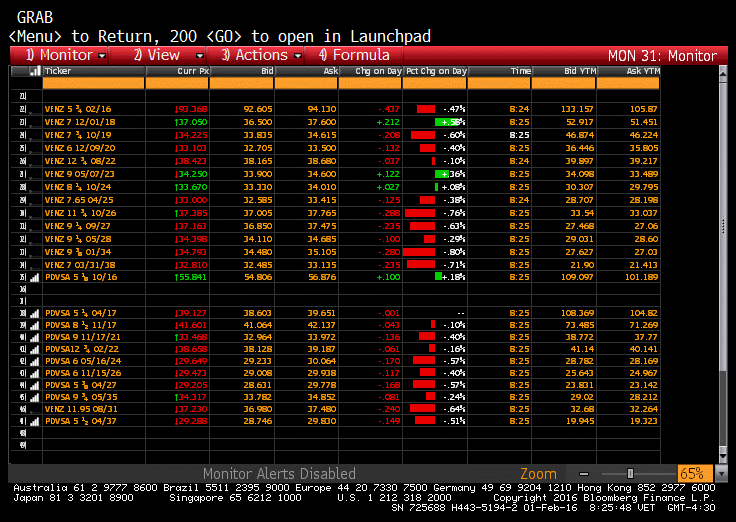This screenshot has height=522, width=736.
Task: Open the 1) Monitor menu
Action: [x=59, y=55]
